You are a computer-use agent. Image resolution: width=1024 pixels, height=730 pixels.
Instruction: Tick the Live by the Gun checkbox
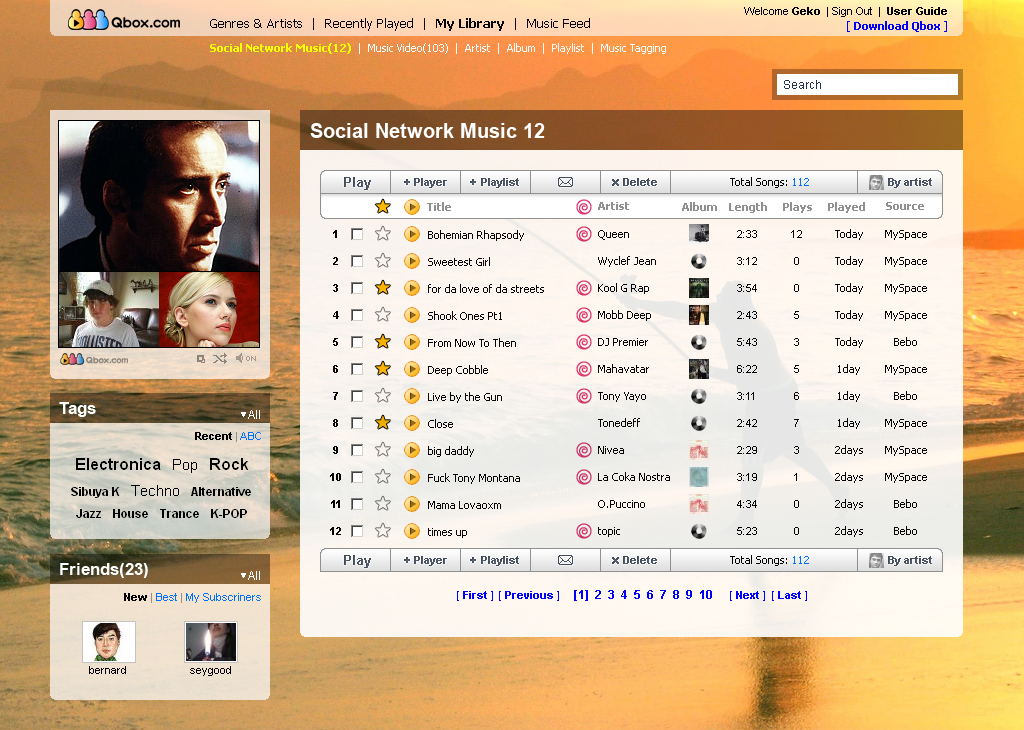(x=357, y=396)
